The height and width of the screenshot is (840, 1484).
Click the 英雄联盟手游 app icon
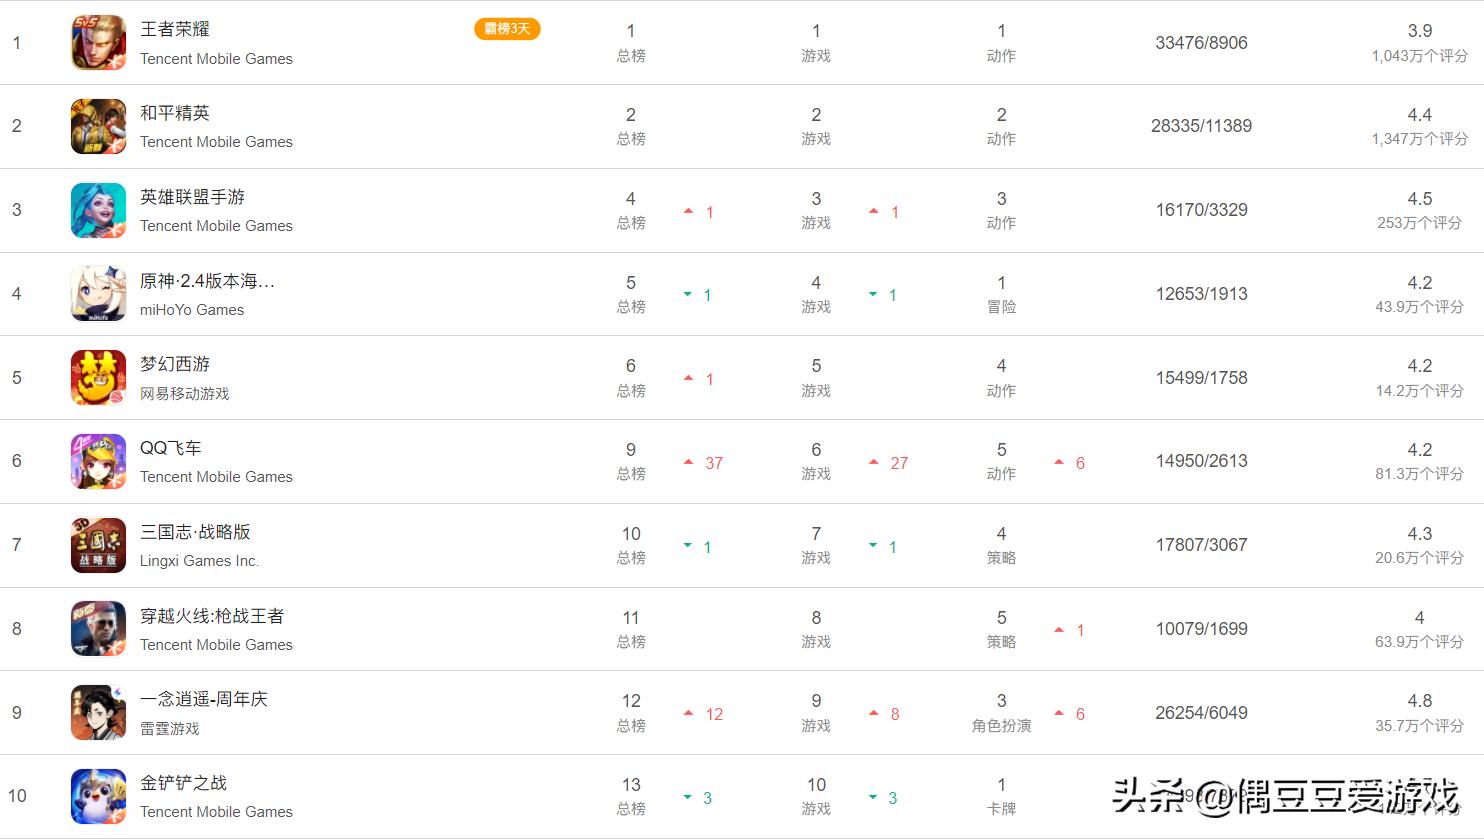pyautogui.click(x=98, y=210)
